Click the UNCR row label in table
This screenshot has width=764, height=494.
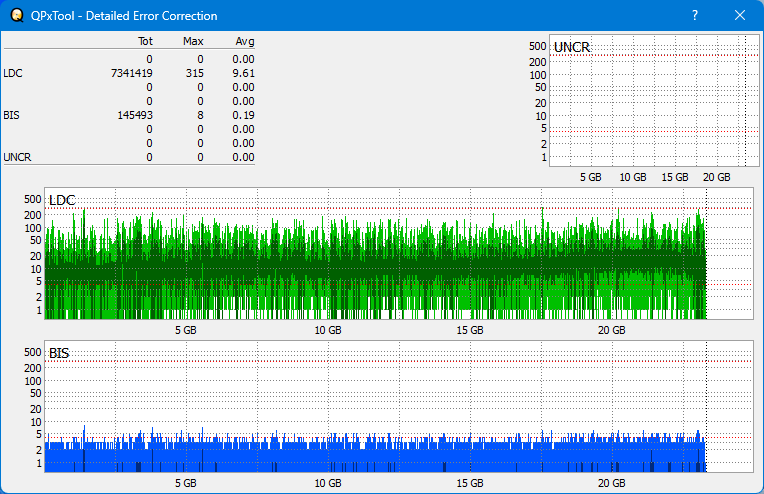coord(16,157)
